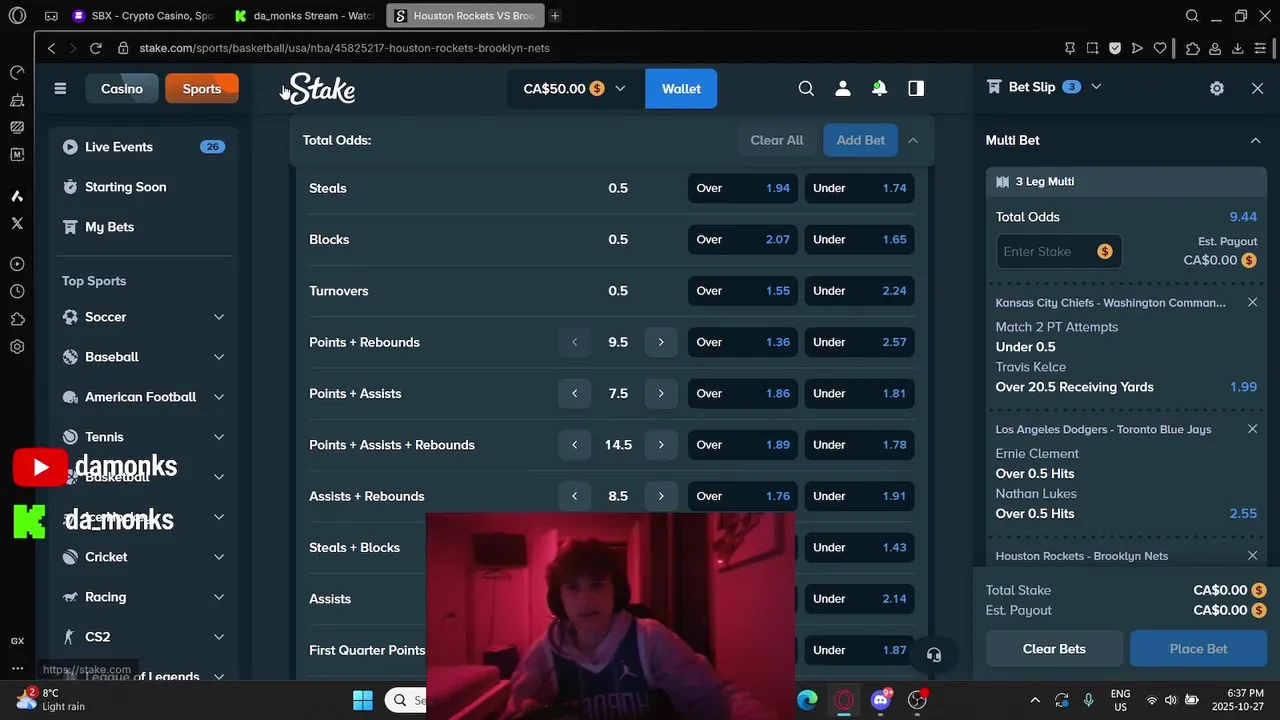Screen dimensions: 1280x720
Task: Collapse the Total Odds bar chevron
Action: 913,140
